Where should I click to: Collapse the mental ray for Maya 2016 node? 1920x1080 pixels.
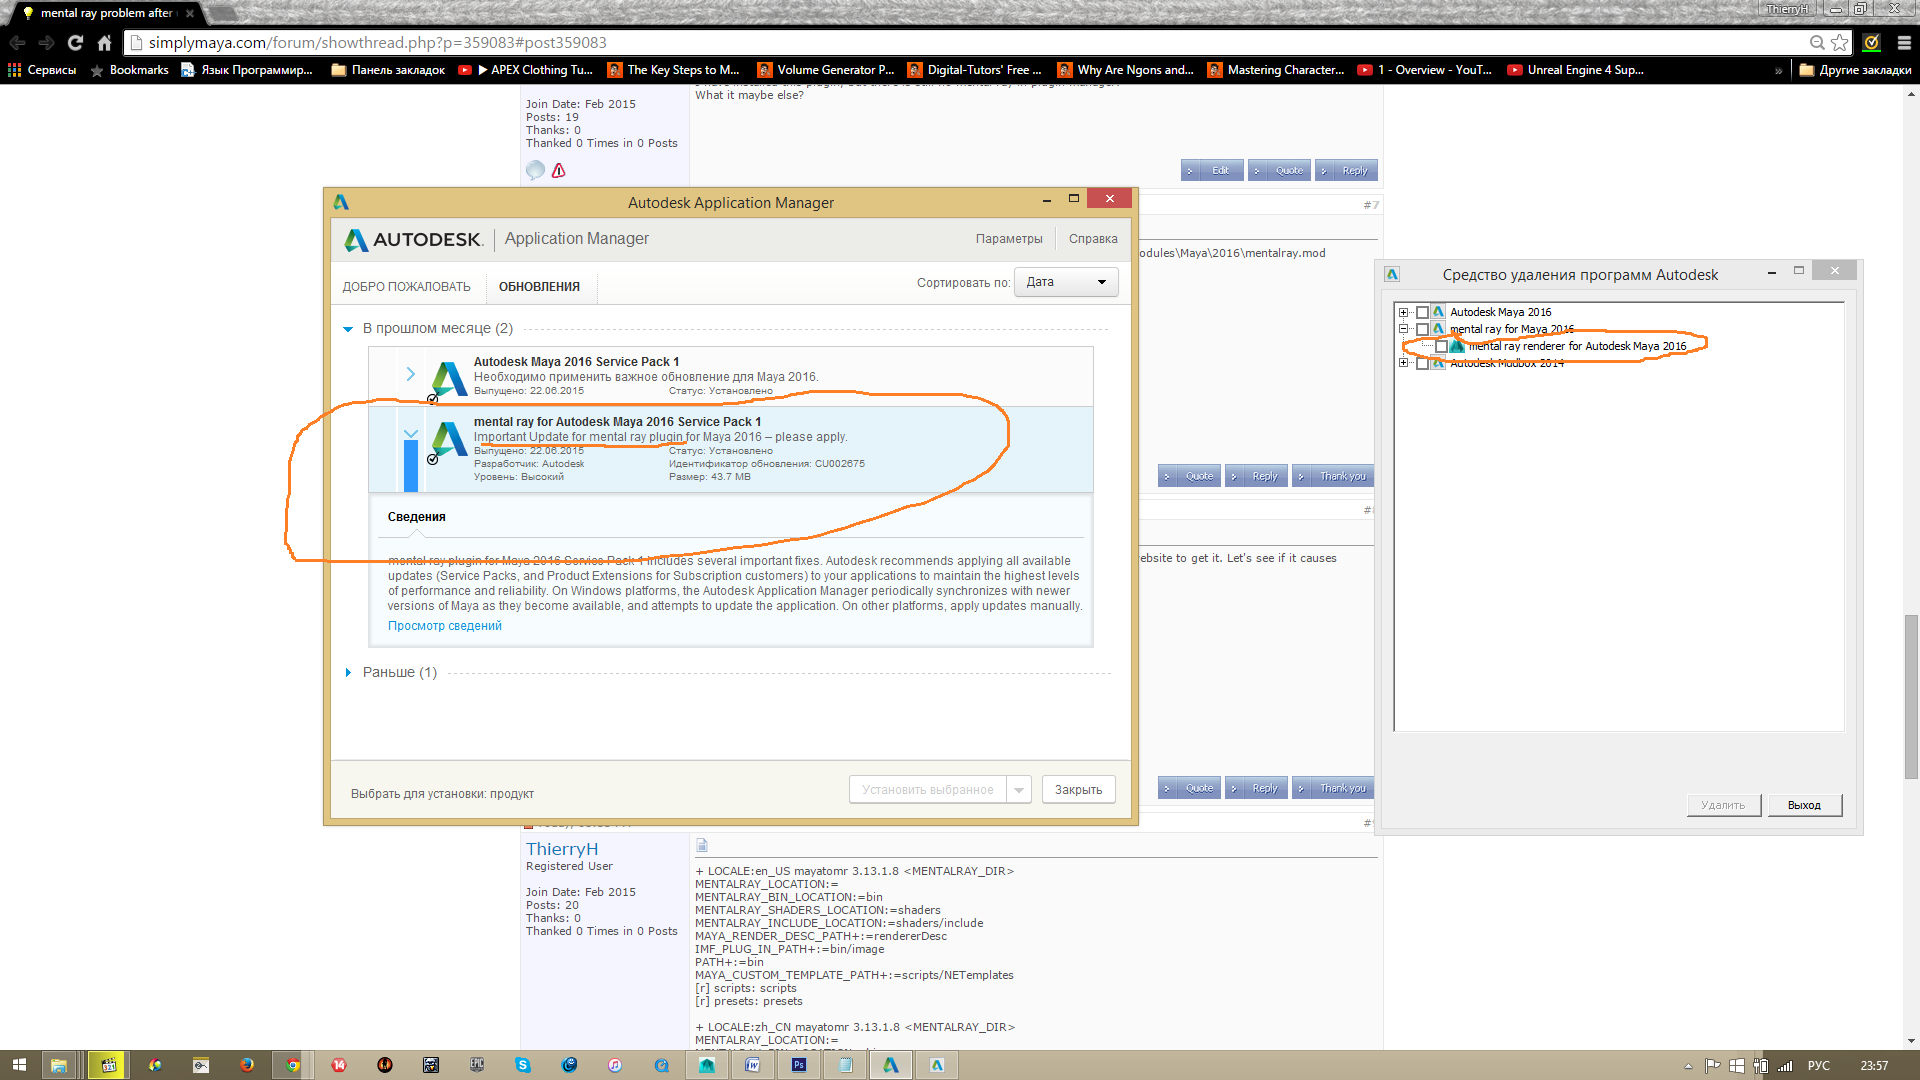click(1404, 329)
